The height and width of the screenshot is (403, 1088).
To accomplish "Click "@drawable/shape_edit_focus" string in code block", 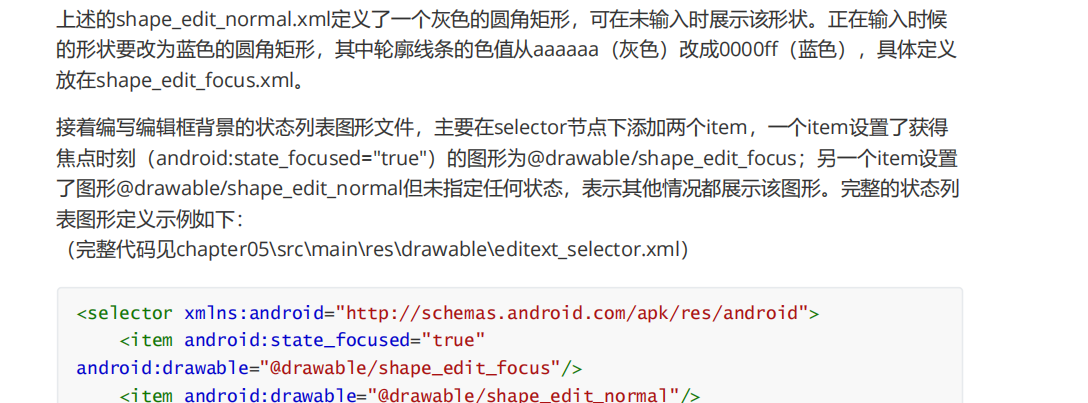I will click(411, 367).
